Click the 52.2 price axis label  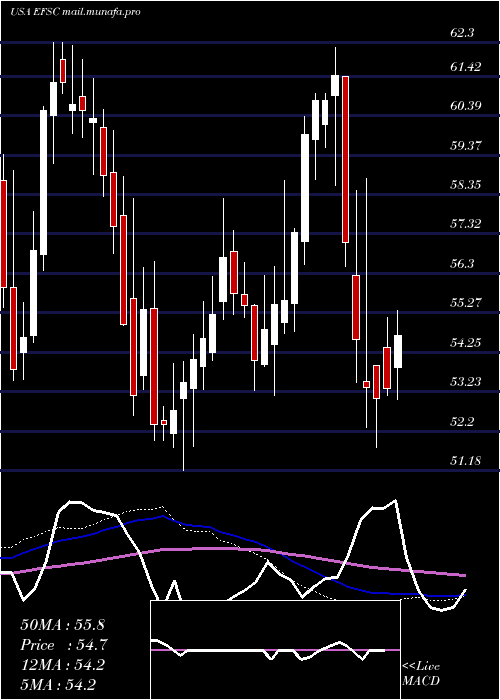pyautogui.click(x=462, y=421)
